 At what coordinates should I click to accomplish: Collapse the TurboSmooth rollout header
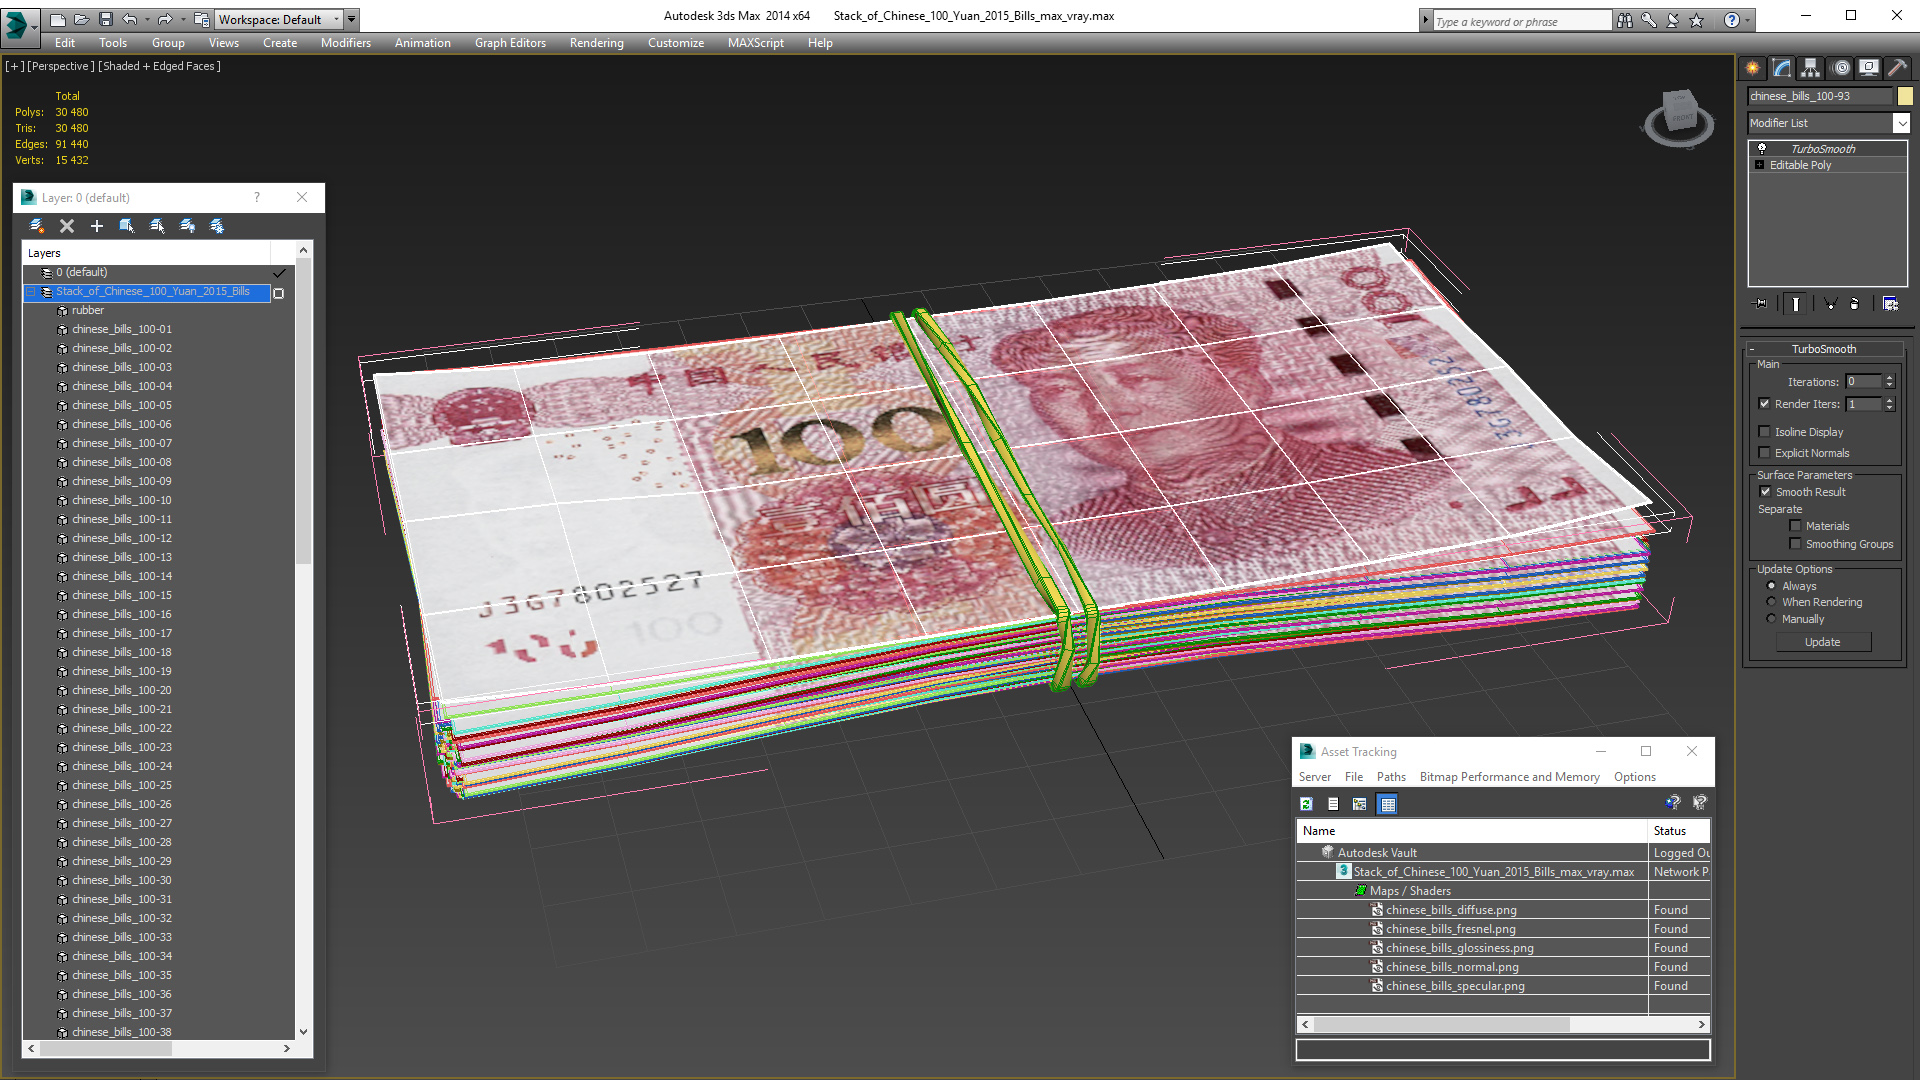click(x=1824, y=349)
